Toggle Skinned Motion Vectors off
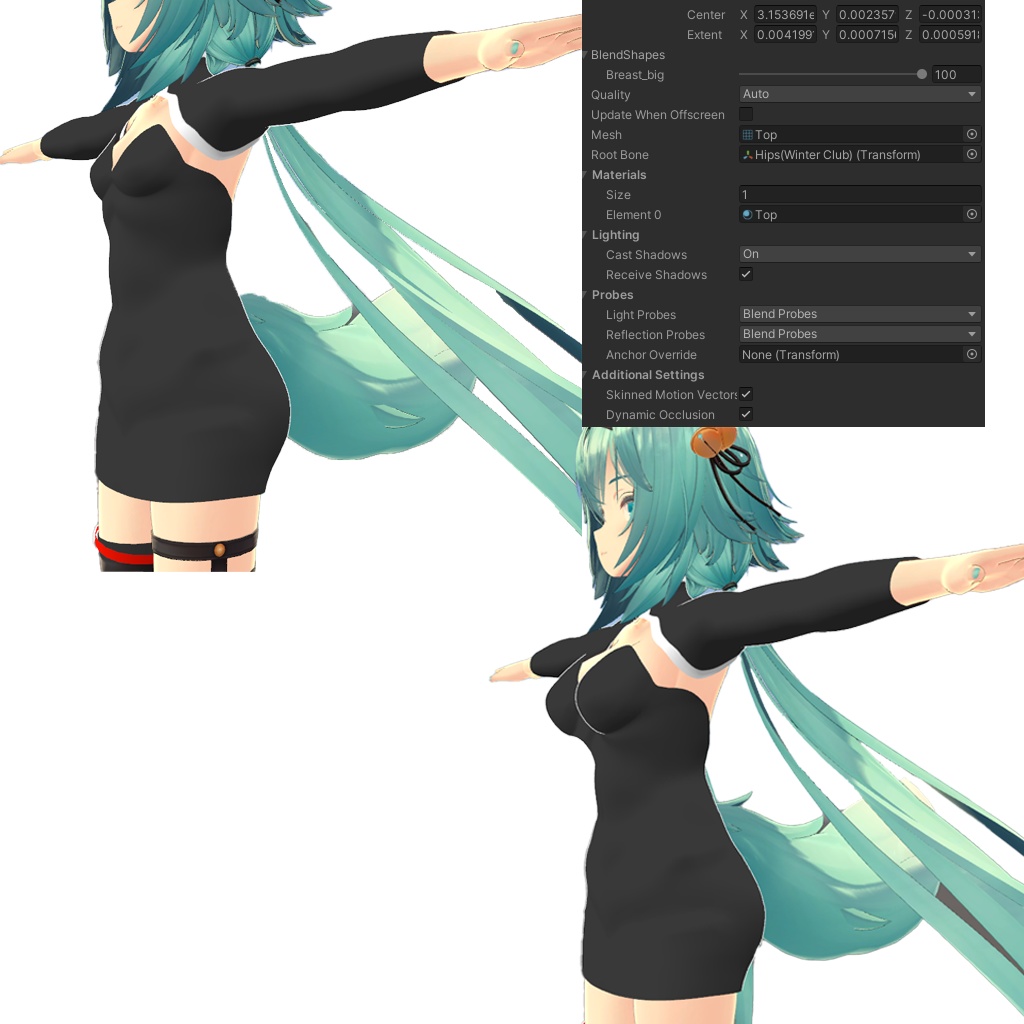The height and width of the screenshot is (1024, 1024). click(x=745, y=394)
